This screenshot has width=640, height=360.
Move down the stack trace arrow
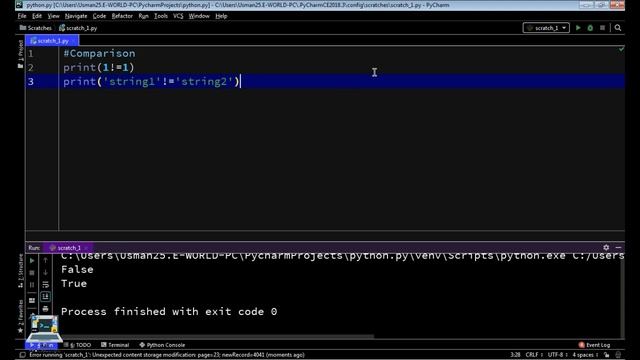click(x=45, y=273)
